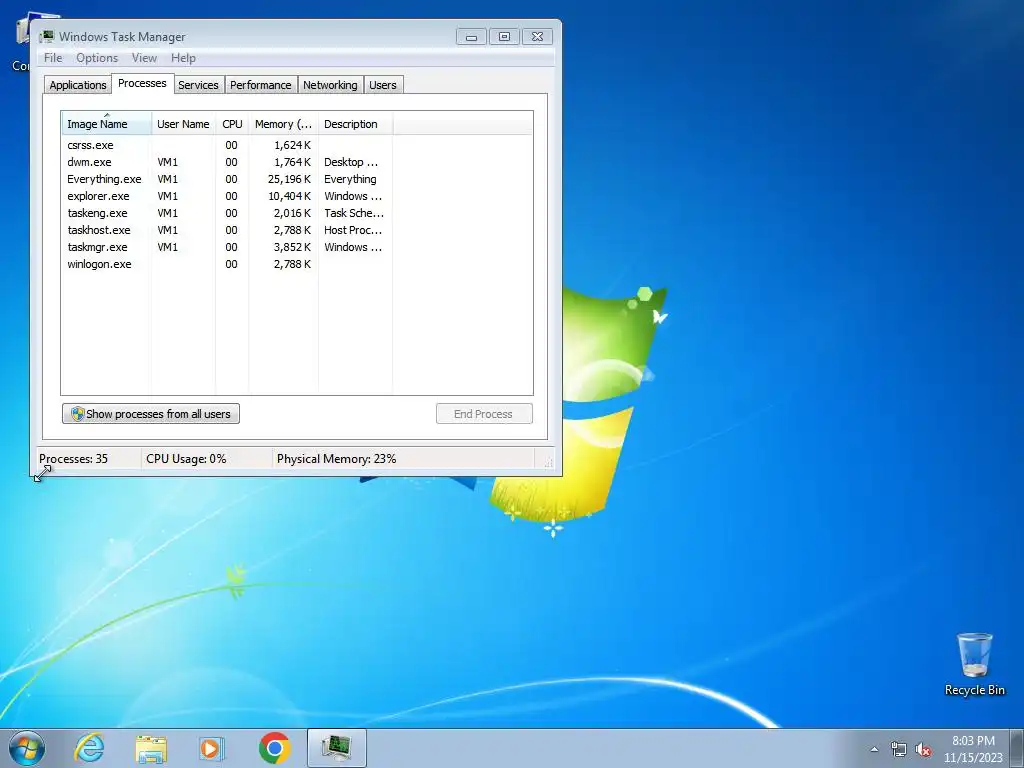Open the Windows Start button
The image size is (1024, 768).
tap(27, 748)
